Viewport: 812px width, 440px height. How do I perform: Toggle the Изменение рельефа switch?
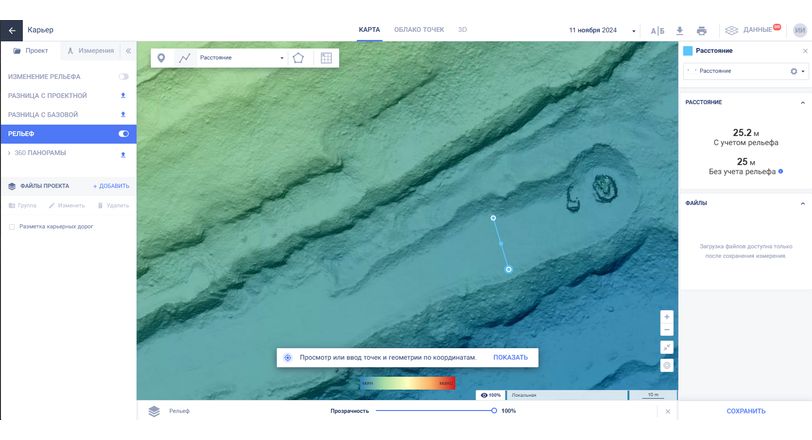pyautogui.click(x=124, y=76)
